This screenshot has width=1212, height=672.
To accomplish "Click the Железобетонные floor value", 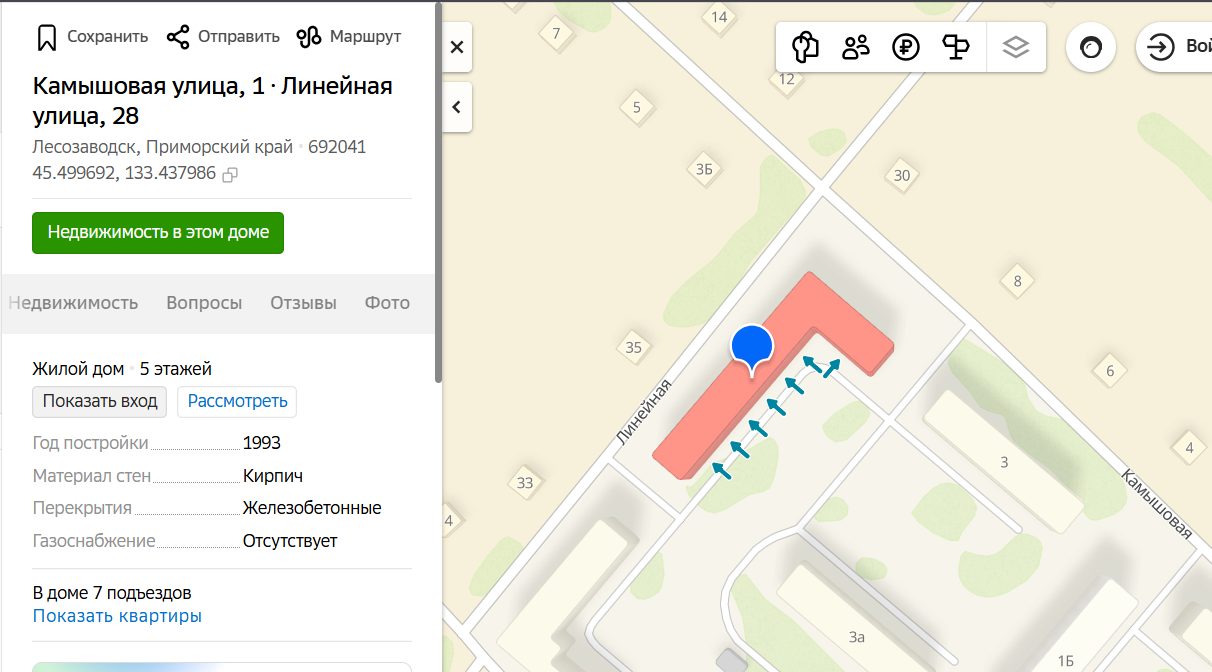I will pyautogui.click(x=312, y=508).
